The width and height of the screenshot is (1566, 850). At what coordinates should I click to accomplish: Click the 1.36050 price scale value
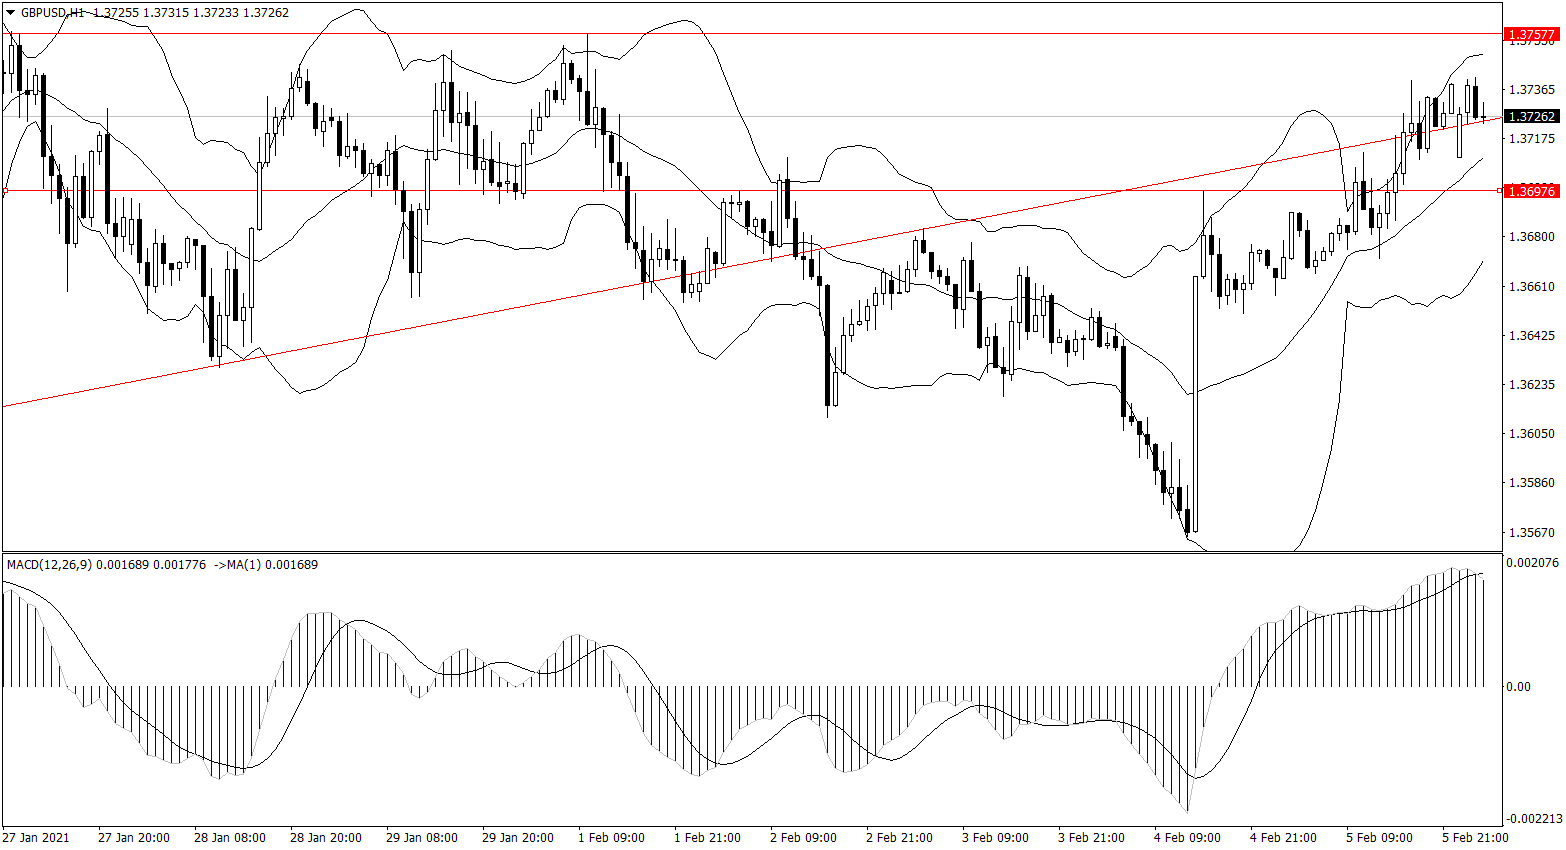click(x=1531, y=434)
